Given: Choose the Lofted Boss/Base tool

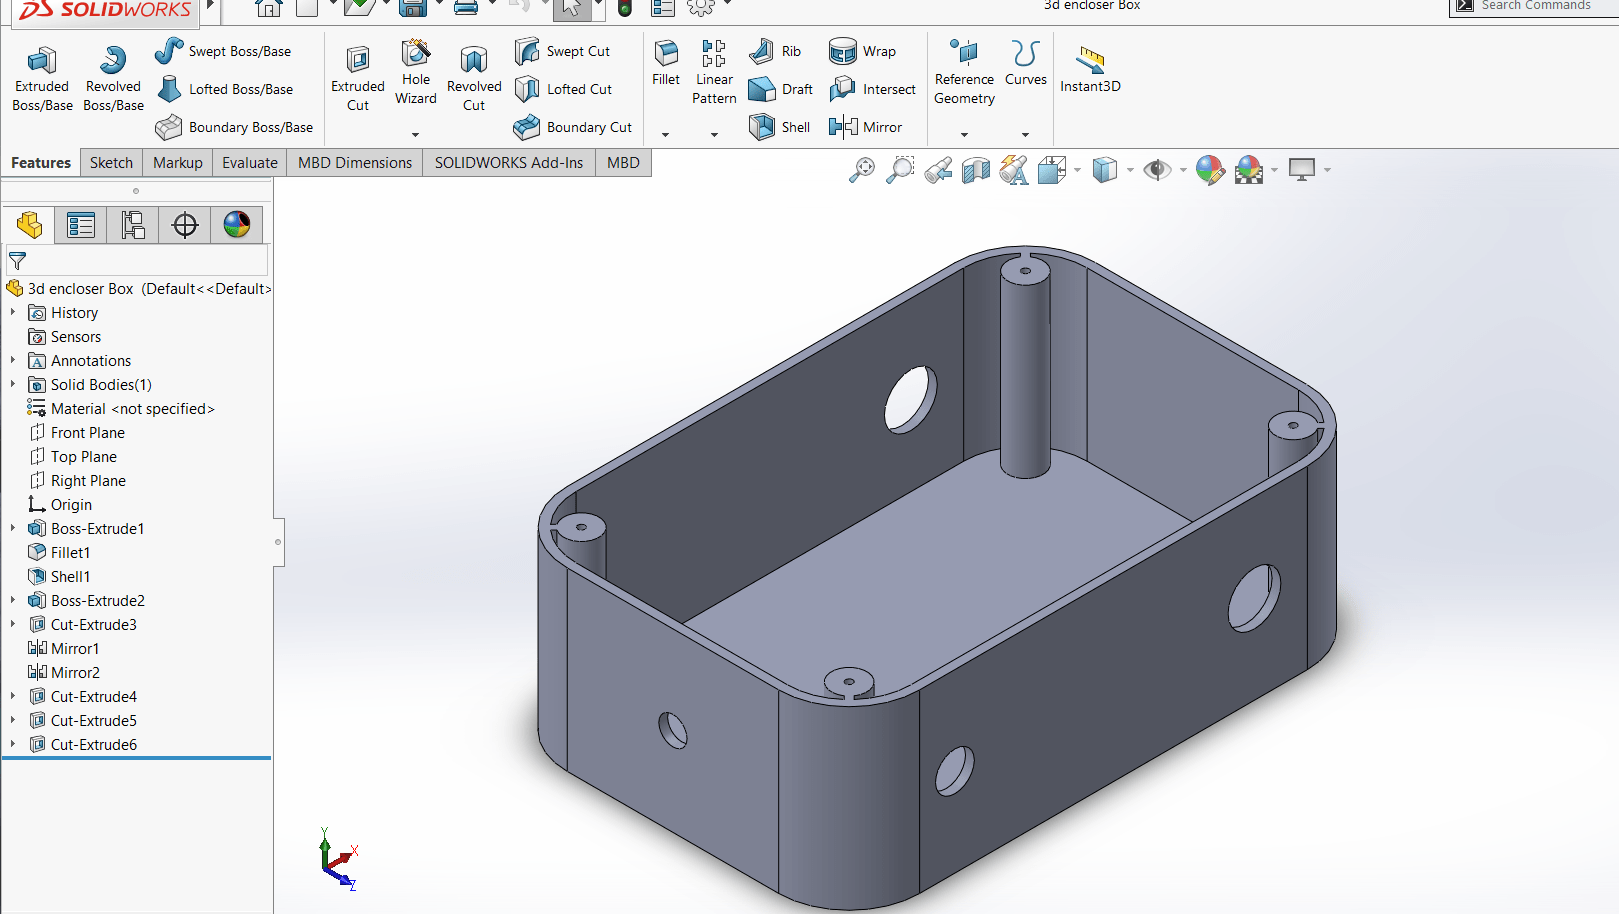Looking at the screenshot, I should point(225,89).
